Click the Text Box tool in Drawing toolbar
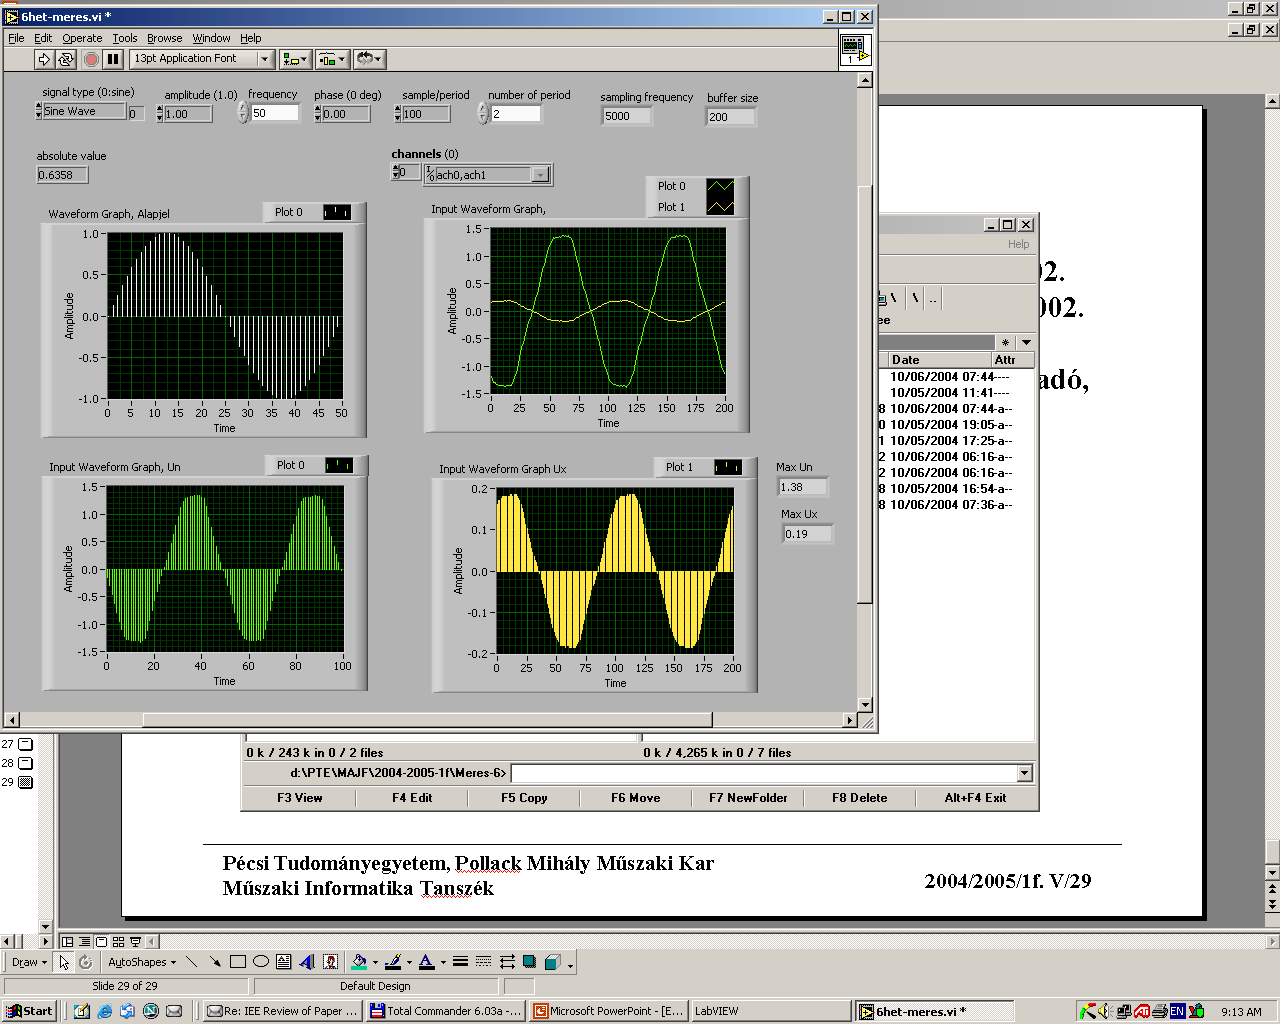 tap(284, 962)
